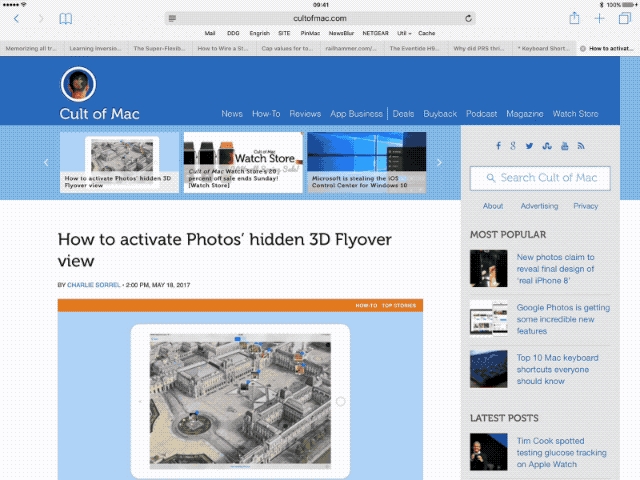640x480 pixels.
Task: Open a new tab with plus icon
Action: click(x=599, y=18)
